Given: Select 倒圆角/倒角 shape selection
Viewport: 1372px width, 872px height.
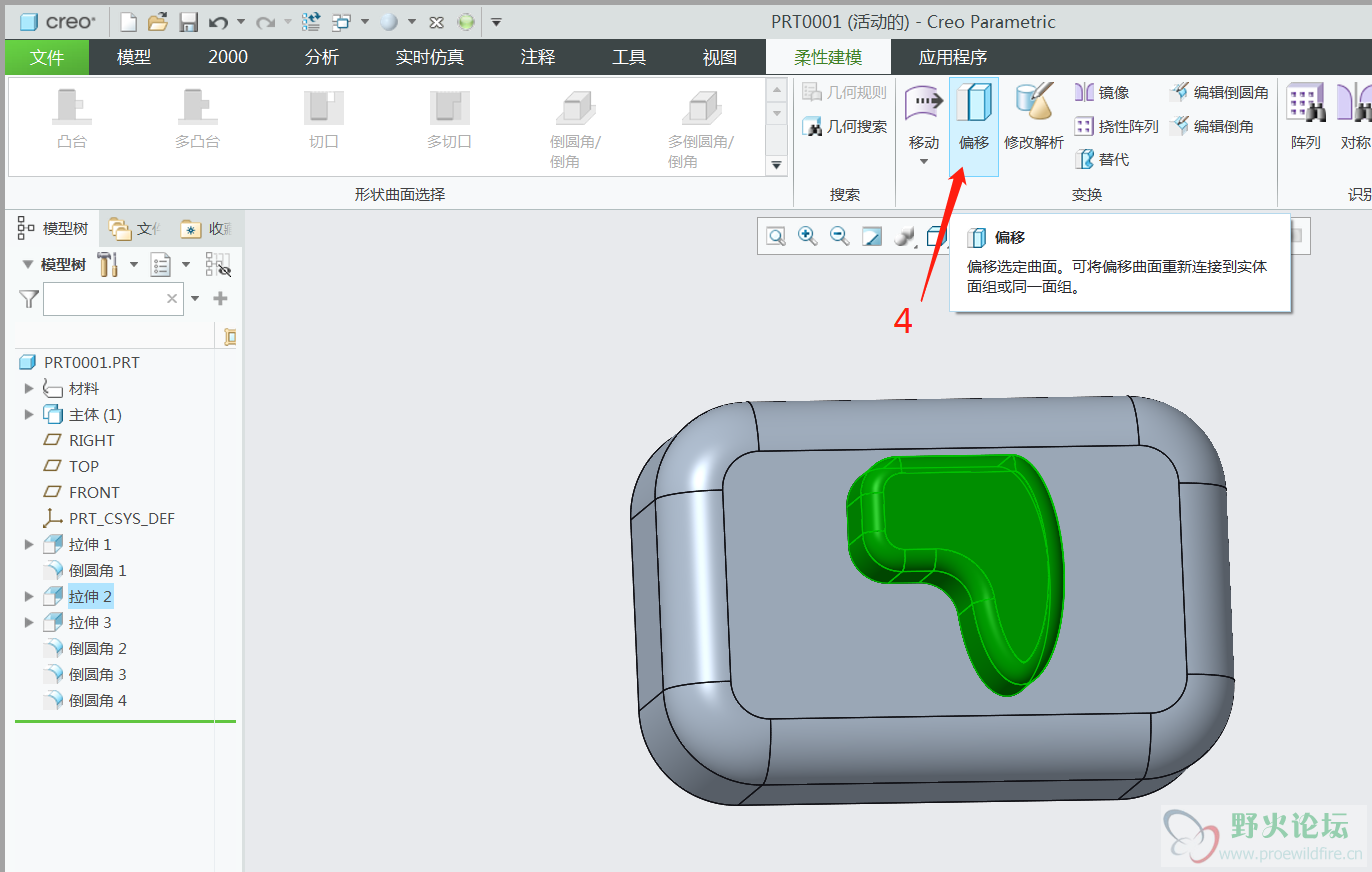Looking at the screenshot, I should click(x=576, y=129).
